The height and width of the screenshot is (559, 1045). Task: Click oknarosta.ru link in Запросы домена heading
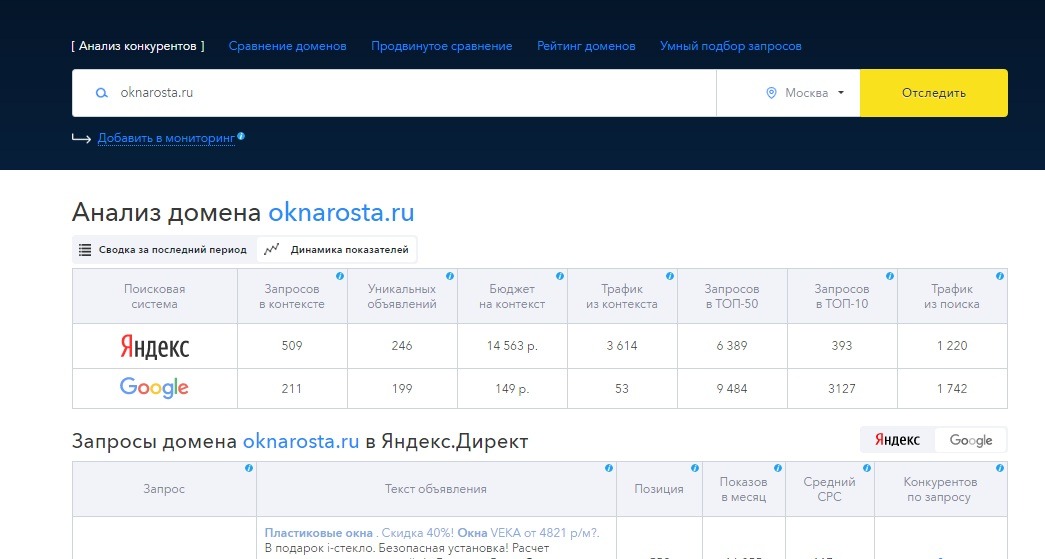coord(301,441)
